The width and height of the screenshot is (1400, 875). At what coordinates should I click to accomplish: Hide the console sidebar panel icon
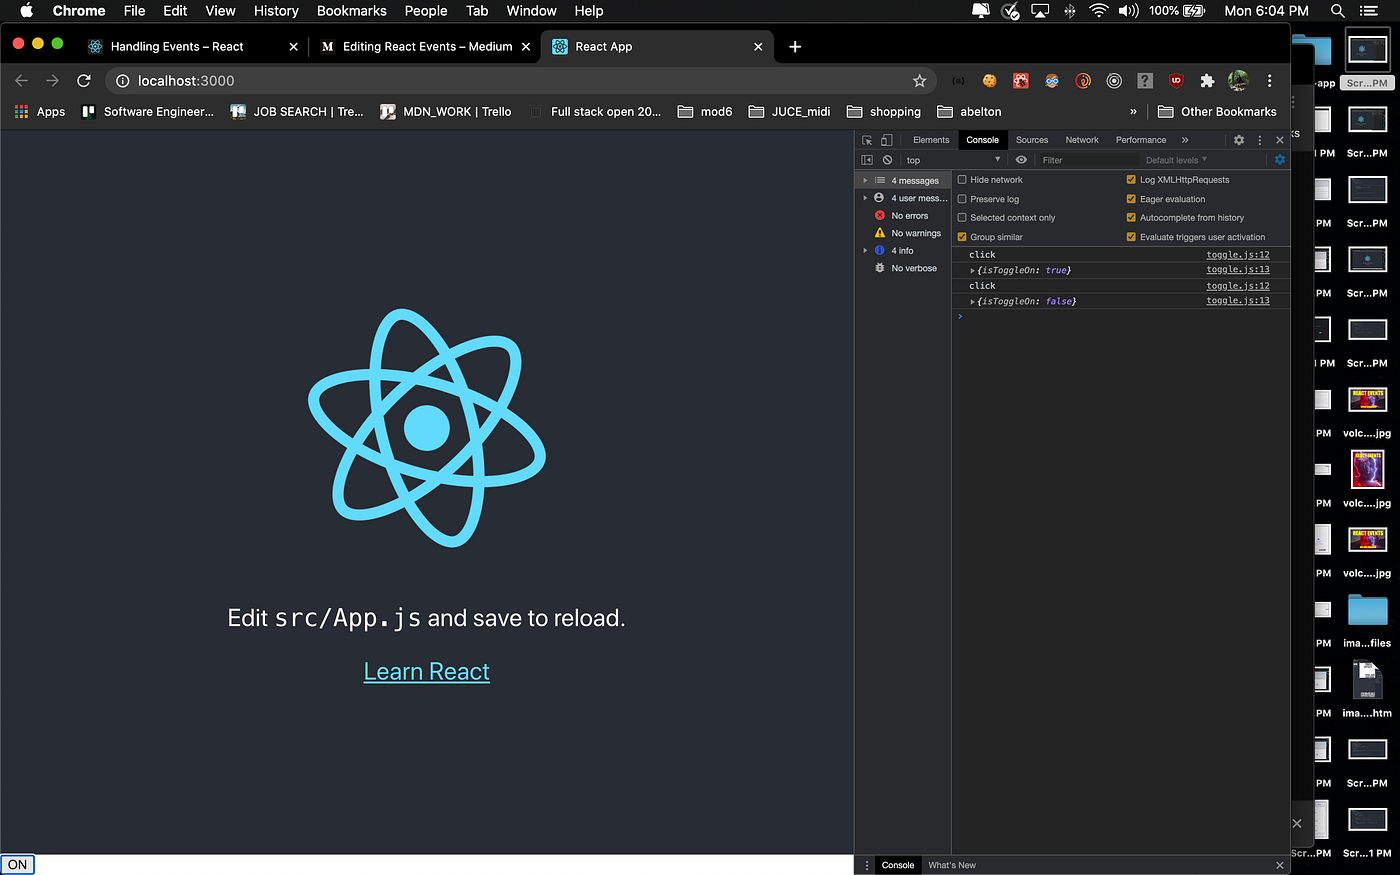pos(867,160)
